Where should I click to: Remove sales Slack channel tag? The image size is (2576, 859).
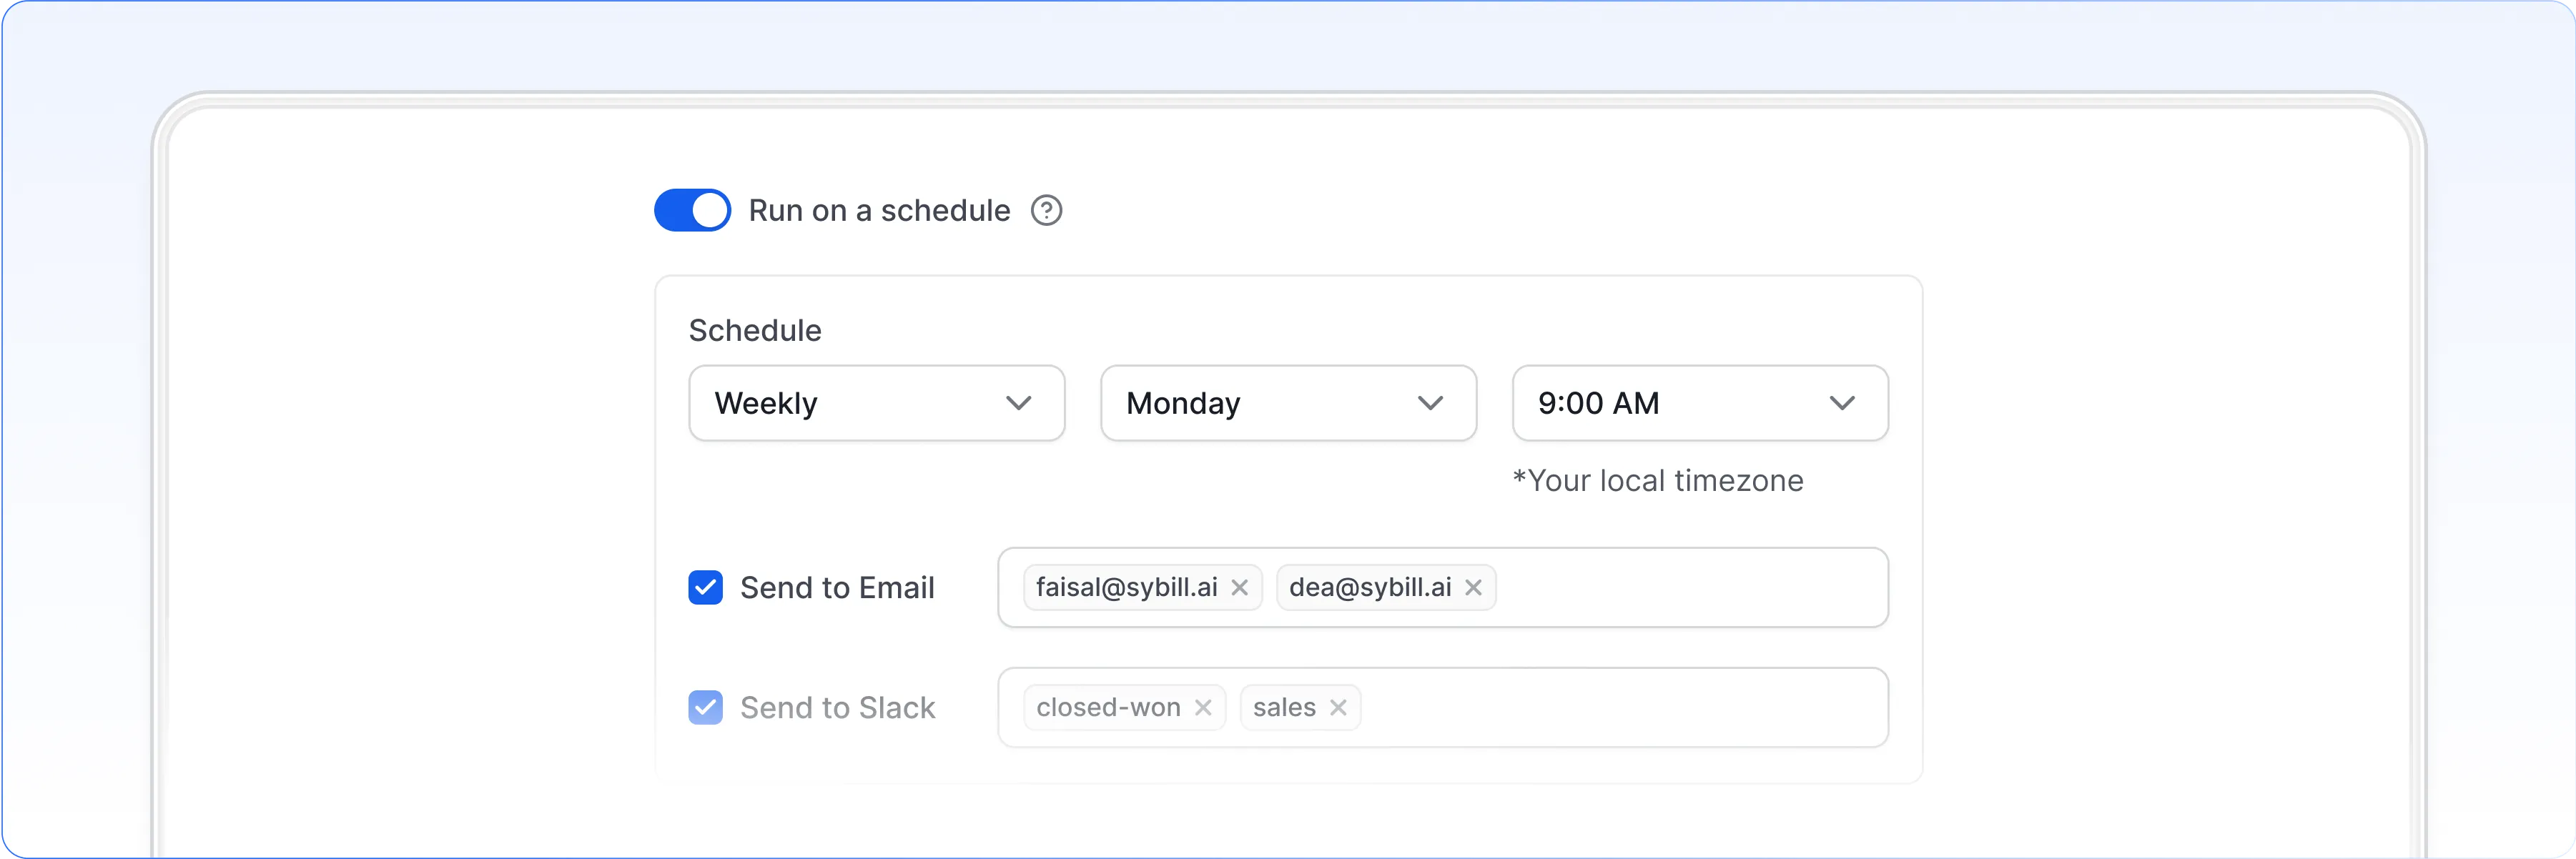(x=1338, y=708)
